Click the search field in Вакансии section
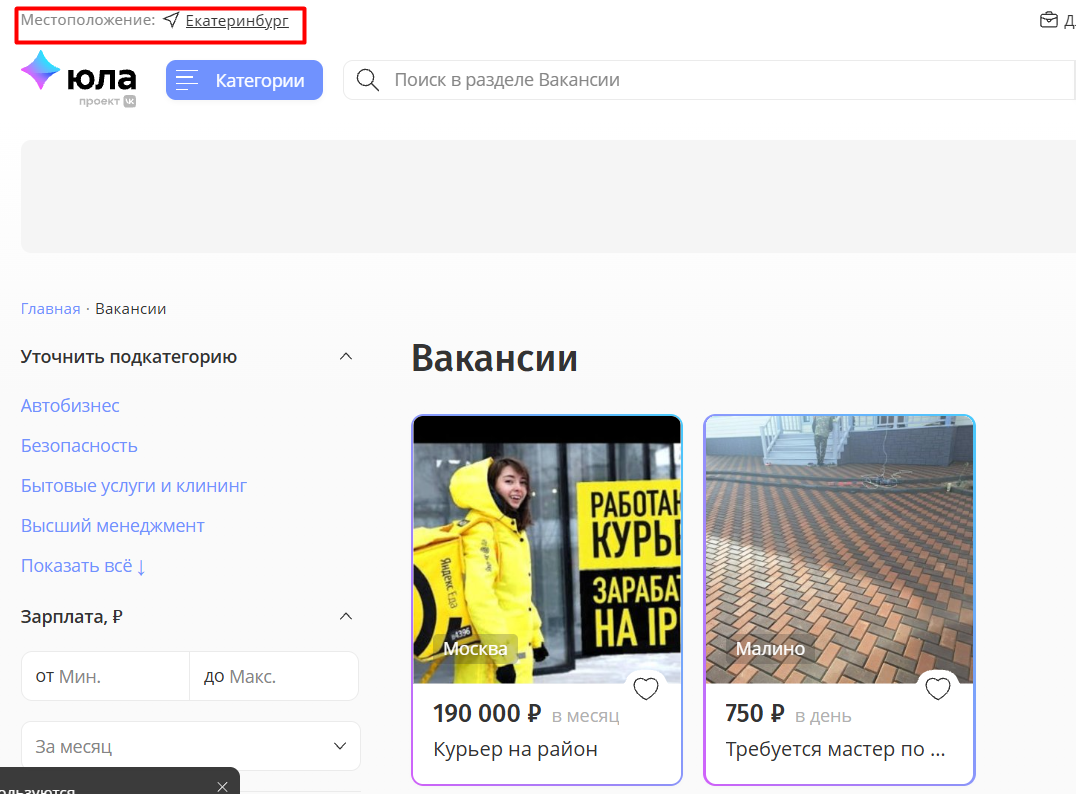The height and width of the screenshot is (794, 1076). (700, 81)
